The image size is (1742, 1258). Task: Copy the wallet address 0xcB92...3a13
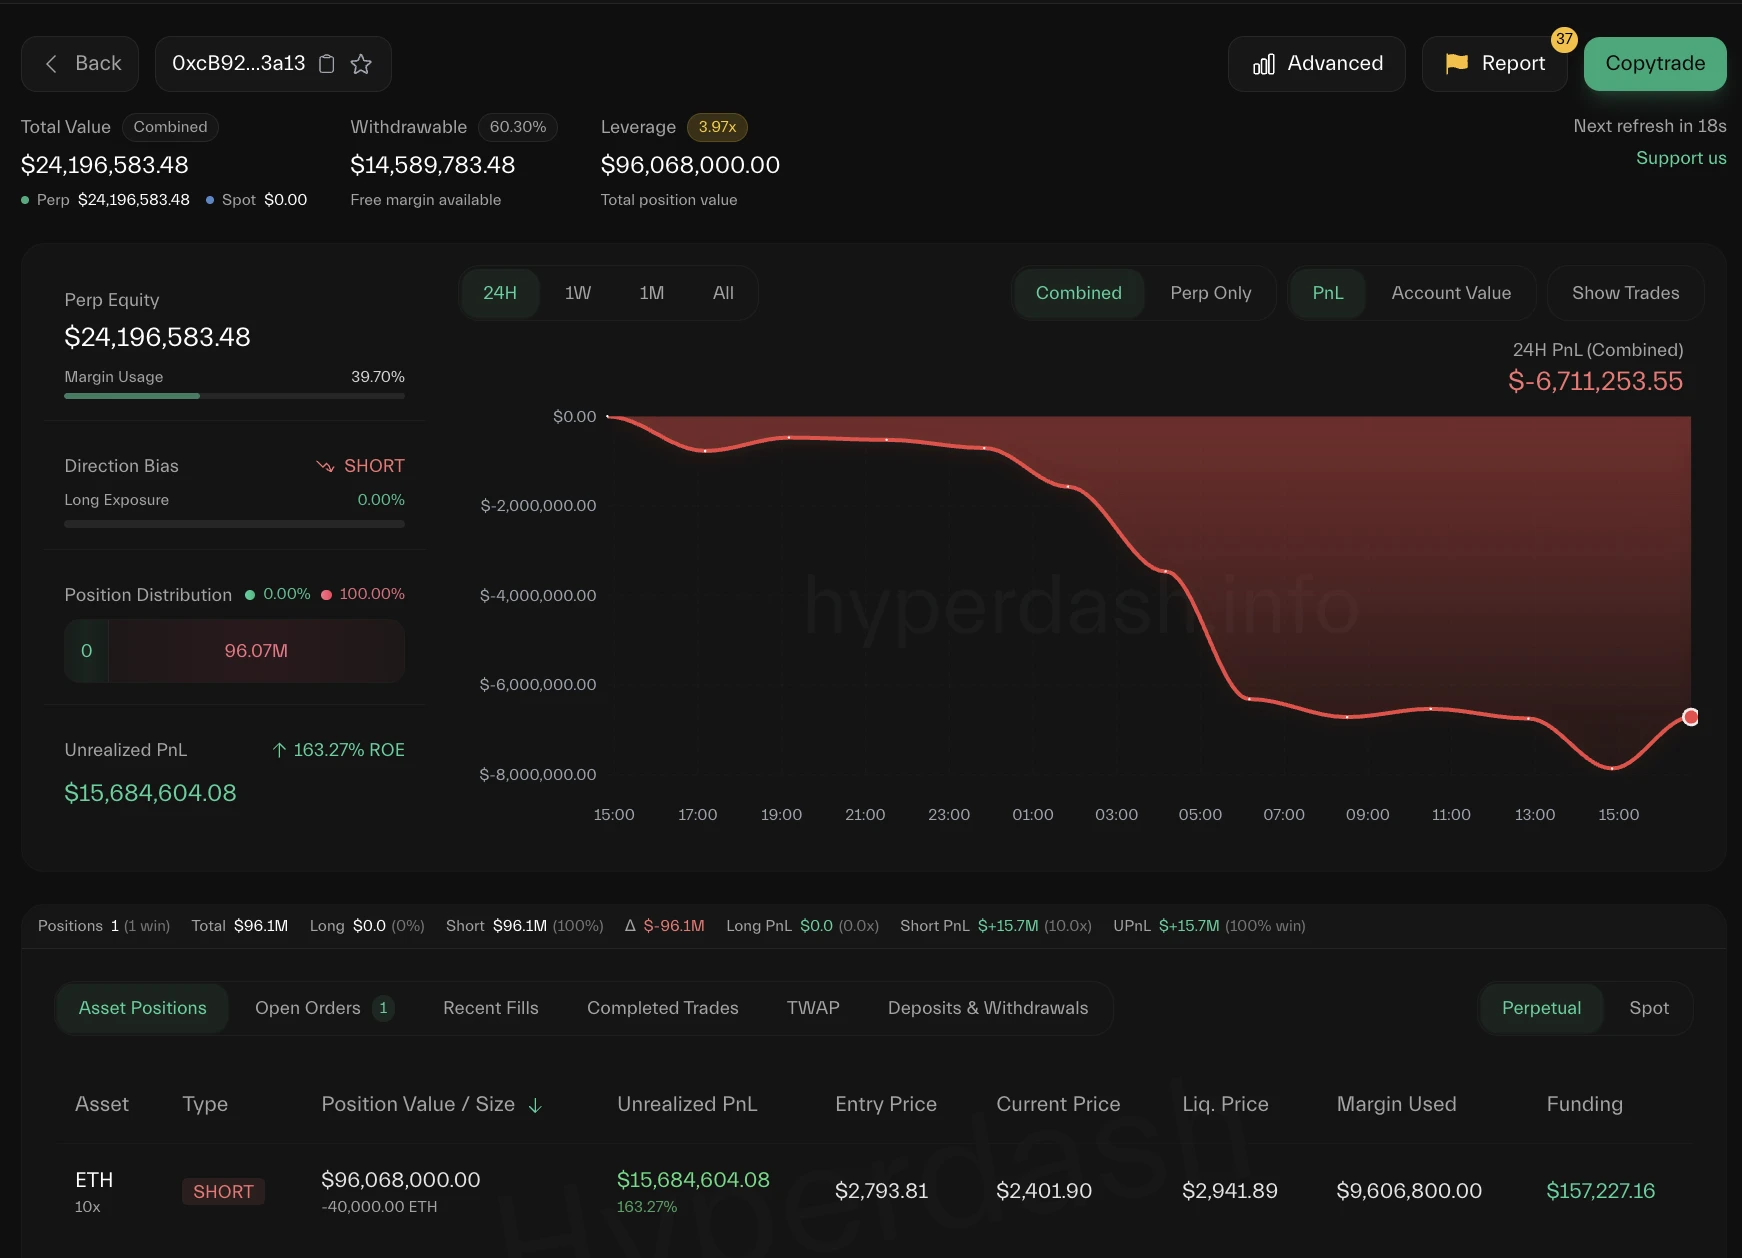pos(326,63)
